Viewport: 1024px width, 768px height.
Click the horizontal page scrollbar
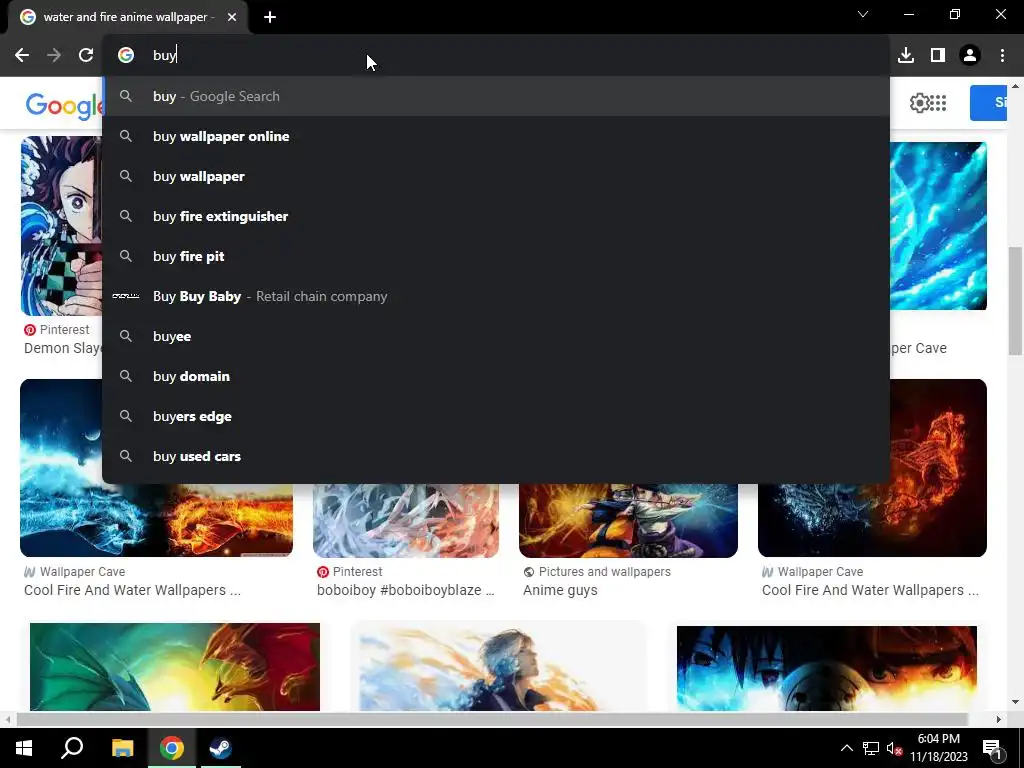coord(491,719)
